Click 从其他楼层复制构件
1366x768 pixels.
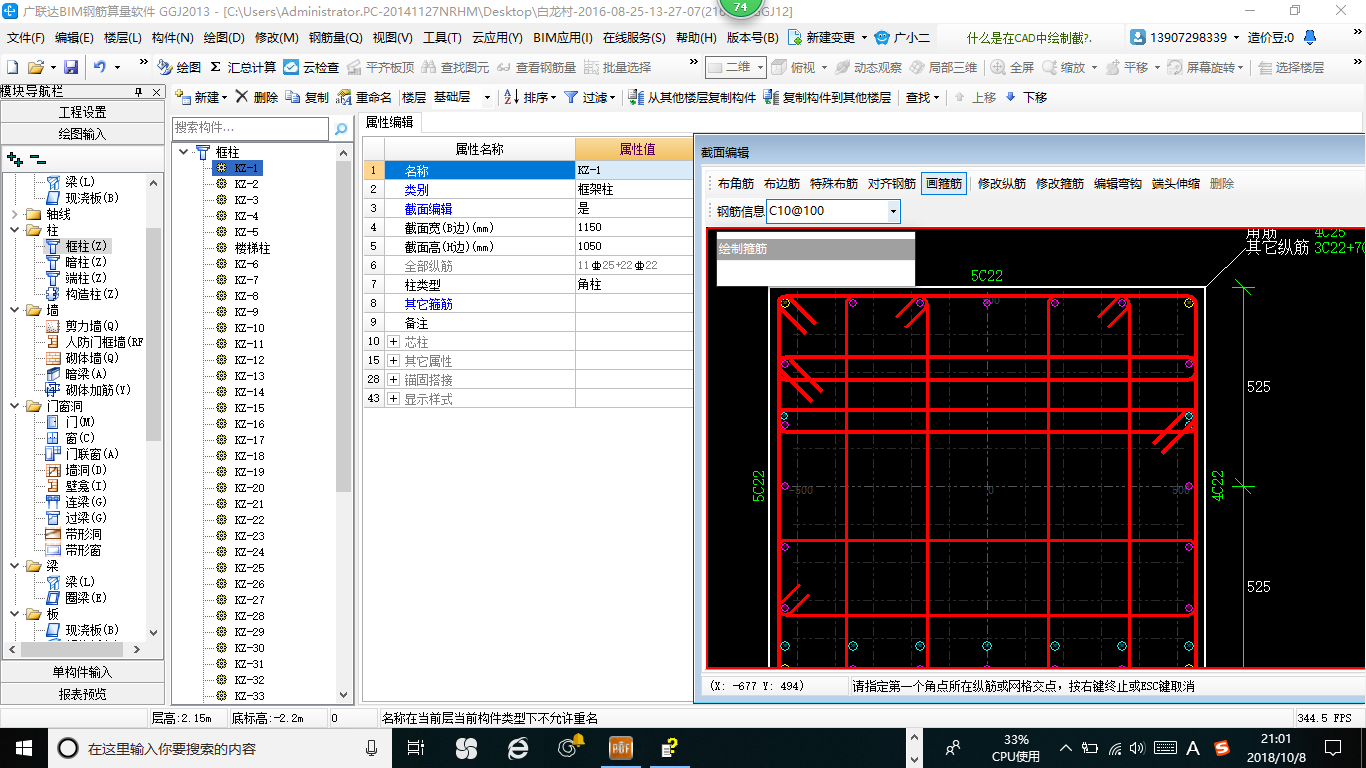(x=692, y=97)
